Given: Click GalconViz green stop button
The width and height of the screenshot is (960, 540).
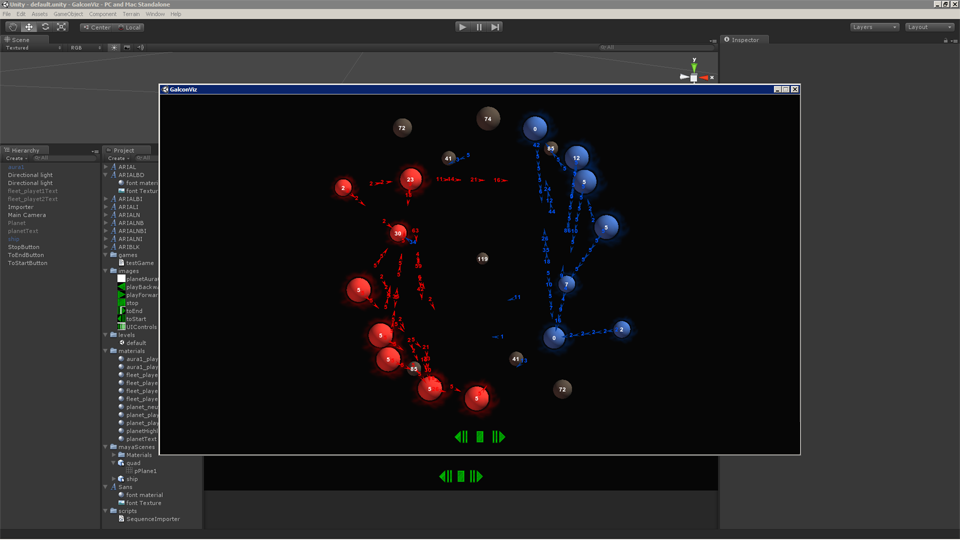Looking at the screenshot, I should 480,437.
